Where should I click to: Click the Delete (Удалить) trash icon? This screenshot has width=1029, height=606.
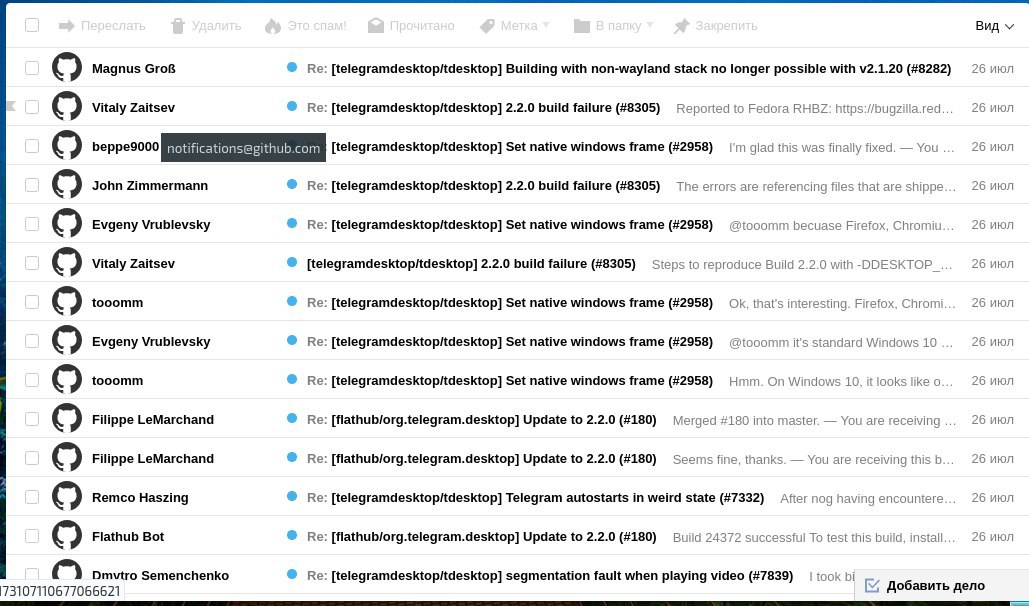[178, 26]
